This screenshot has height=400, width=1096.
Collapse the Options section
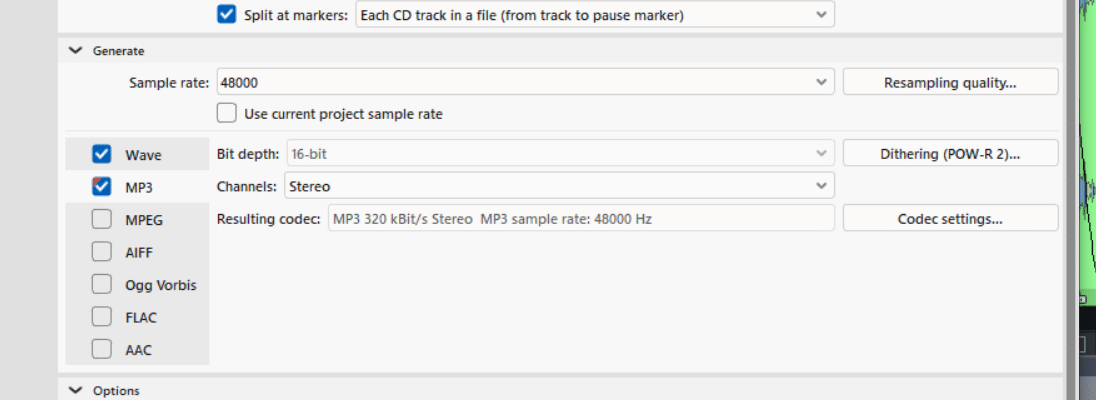[x=75, y=390]
